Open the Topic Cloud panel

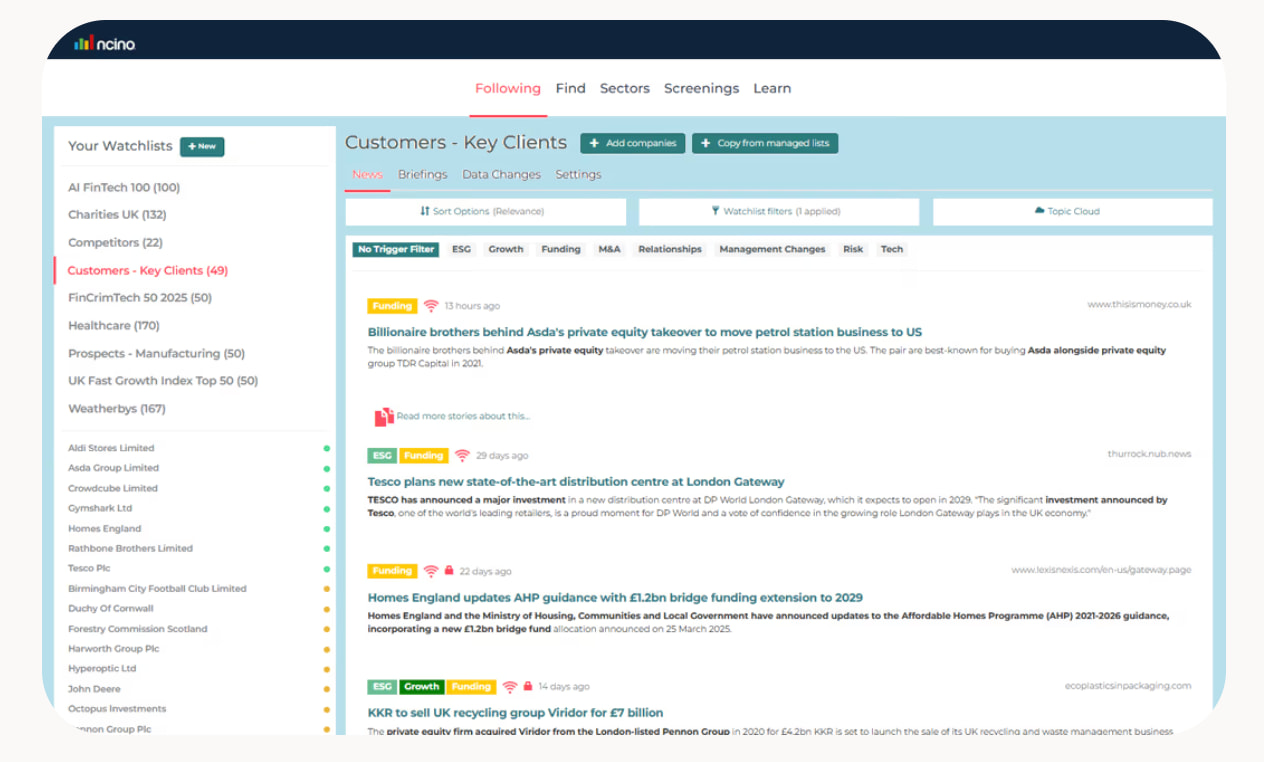pyautogui.click(x=1072, y=211)
